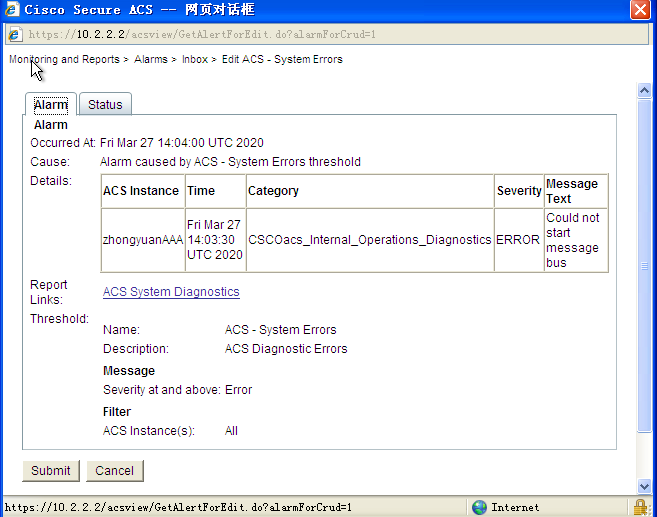The image size is (657, 517).
Task: Click the page icon in the address bar
Action: pyautogui.click(x=15, y=34)
